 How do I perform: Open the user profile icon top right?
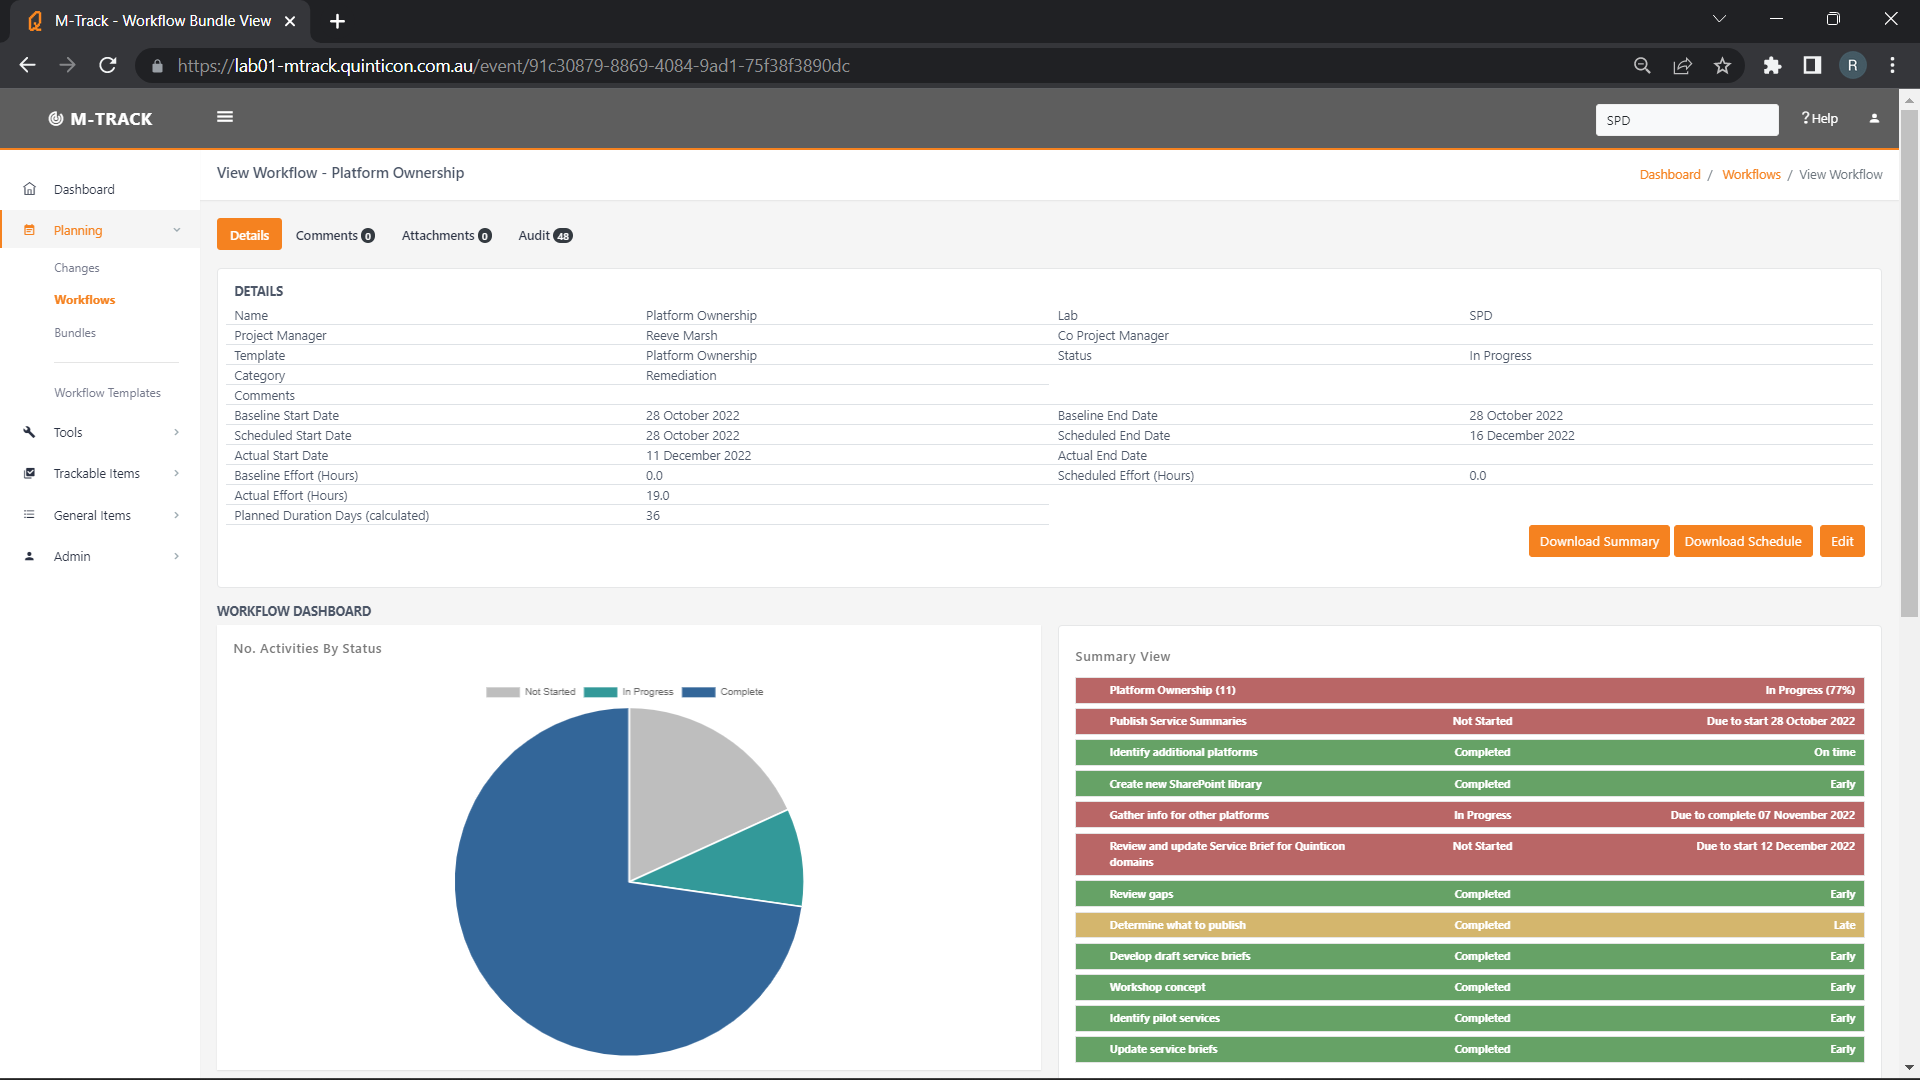tap(1874, 118)
